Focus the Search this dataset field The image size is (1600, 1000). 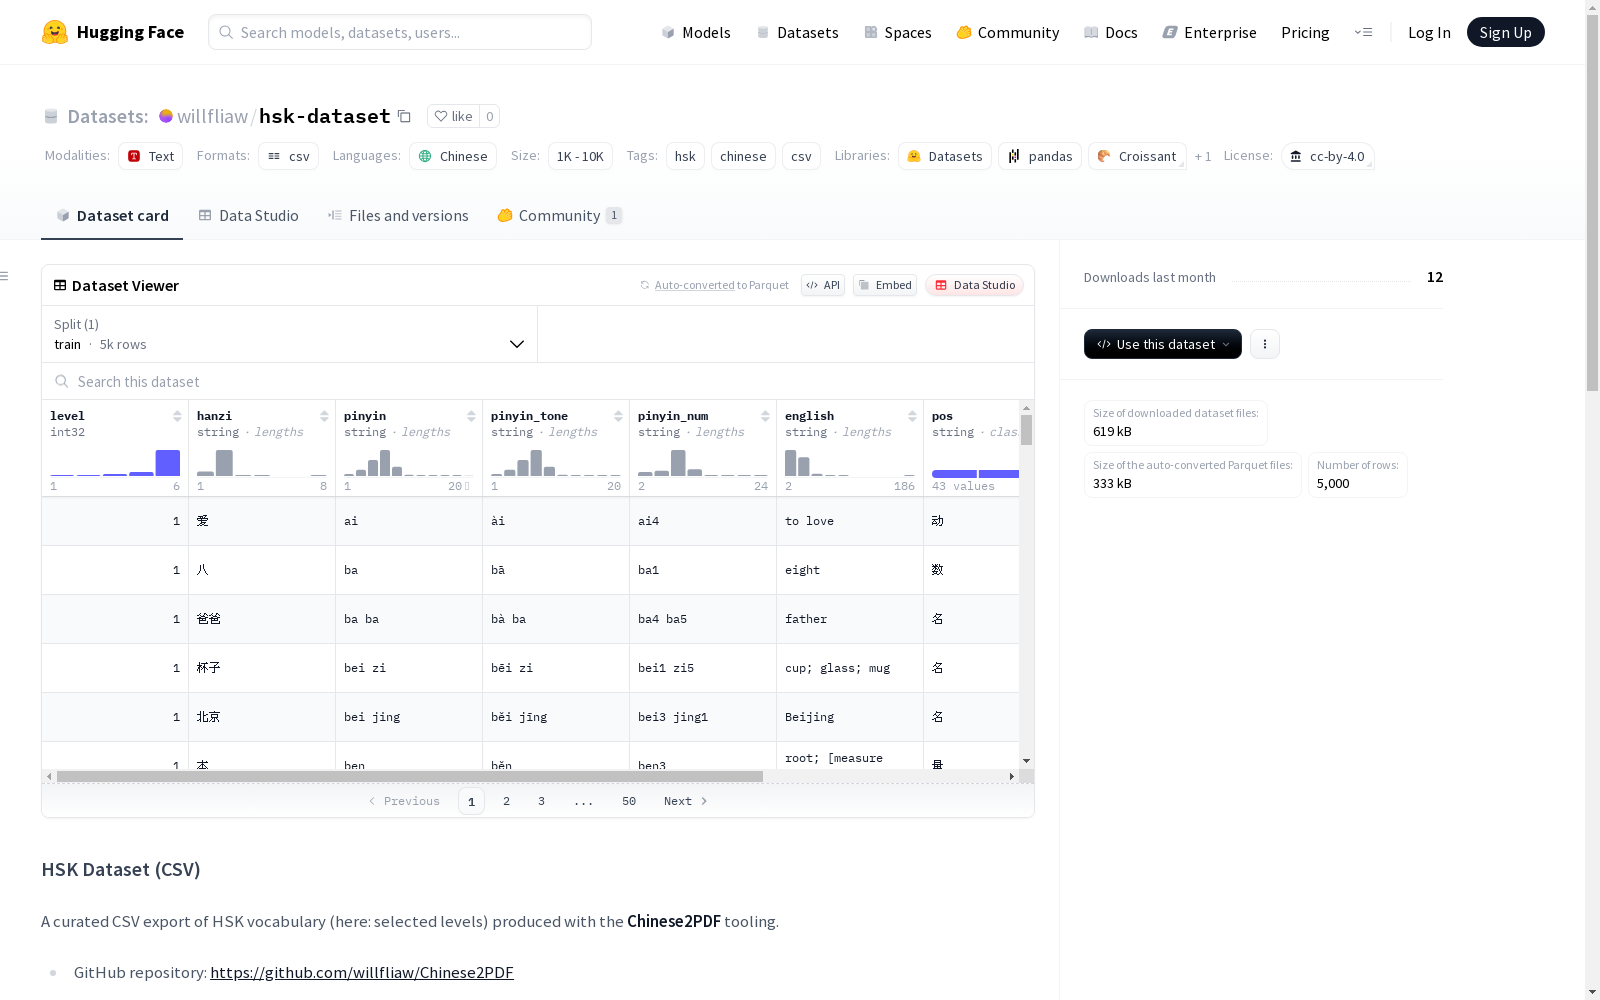[538, 382]
